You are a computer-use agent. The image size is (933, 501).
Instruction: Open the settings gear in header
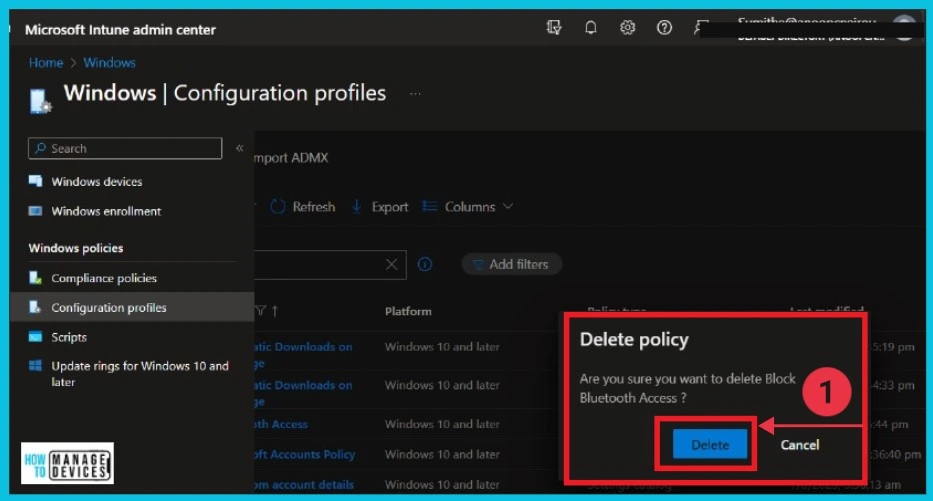pos(627,27)
